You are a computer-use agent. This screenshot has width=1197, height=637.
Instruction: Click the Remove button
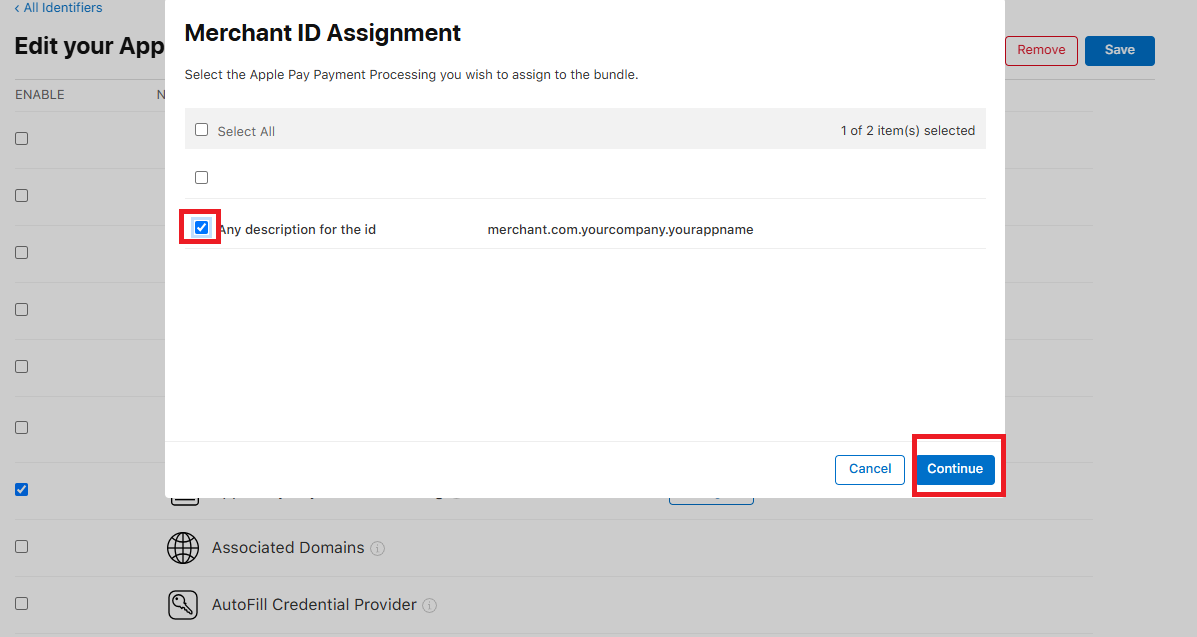point(1041,50)
